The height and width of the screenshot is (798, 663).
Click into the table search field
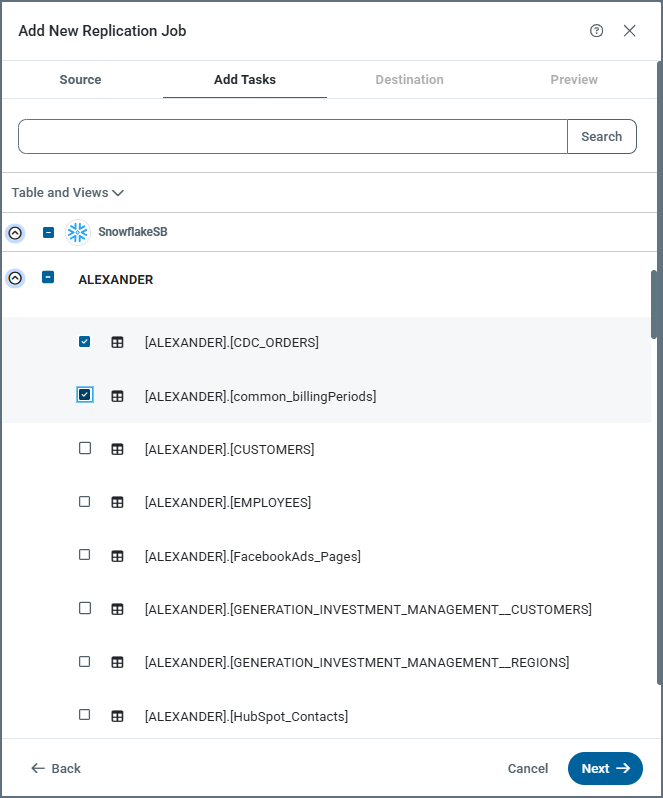click(292, 137)
